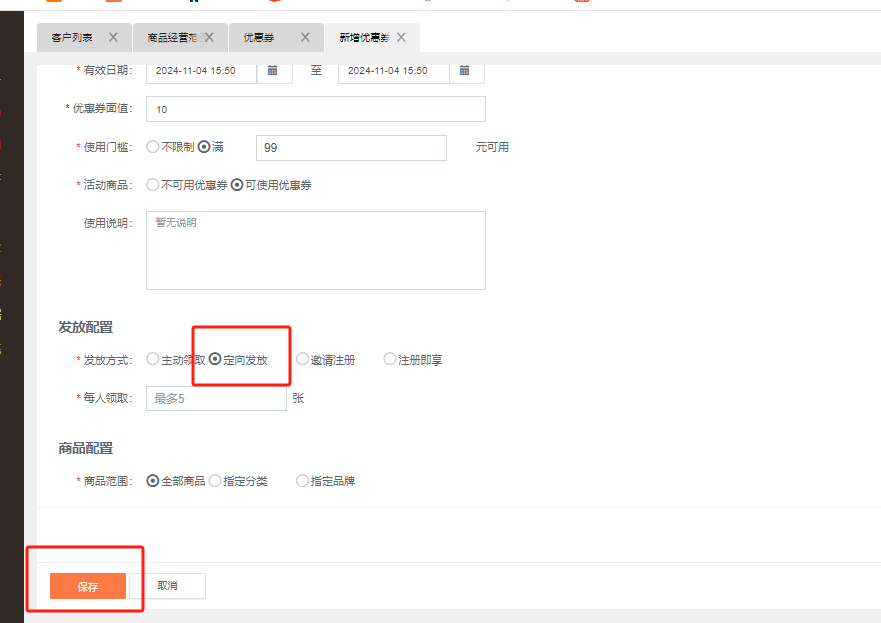
Task: Switch to the 客户列表 tab
Action: click(73, 38)
